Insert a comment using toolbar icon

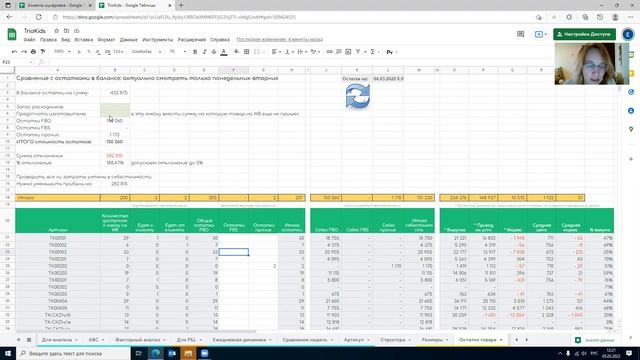pyautogui.click(x=339, y=52)
